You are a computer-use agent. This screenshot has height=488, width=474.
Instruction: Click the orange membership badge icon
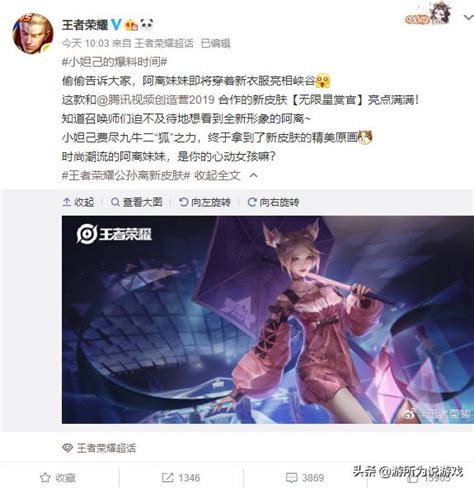click(131, 25)
